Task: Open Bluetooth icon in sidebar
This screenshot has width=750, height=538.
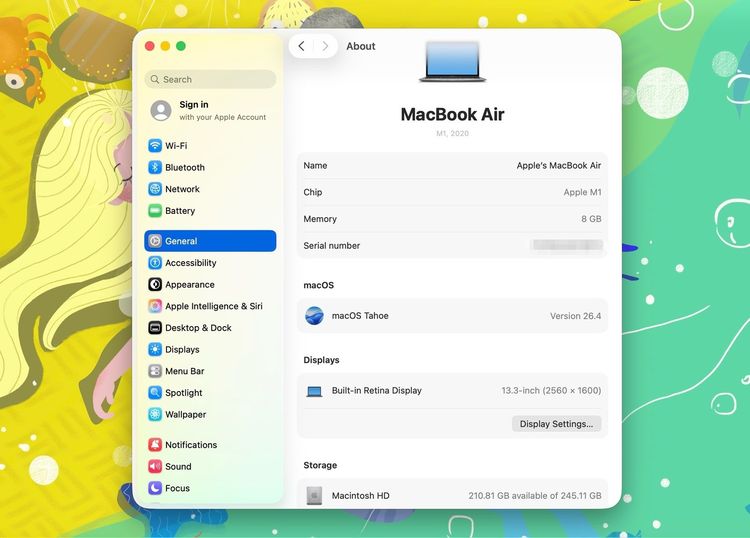Action: pyautogui.click(x=155, y=167)
